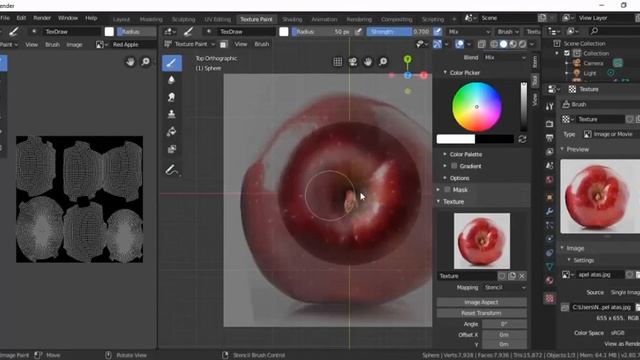Screen dimensions: 640x360
Task: Click the Image Aspect button
Action: point(481,302)
